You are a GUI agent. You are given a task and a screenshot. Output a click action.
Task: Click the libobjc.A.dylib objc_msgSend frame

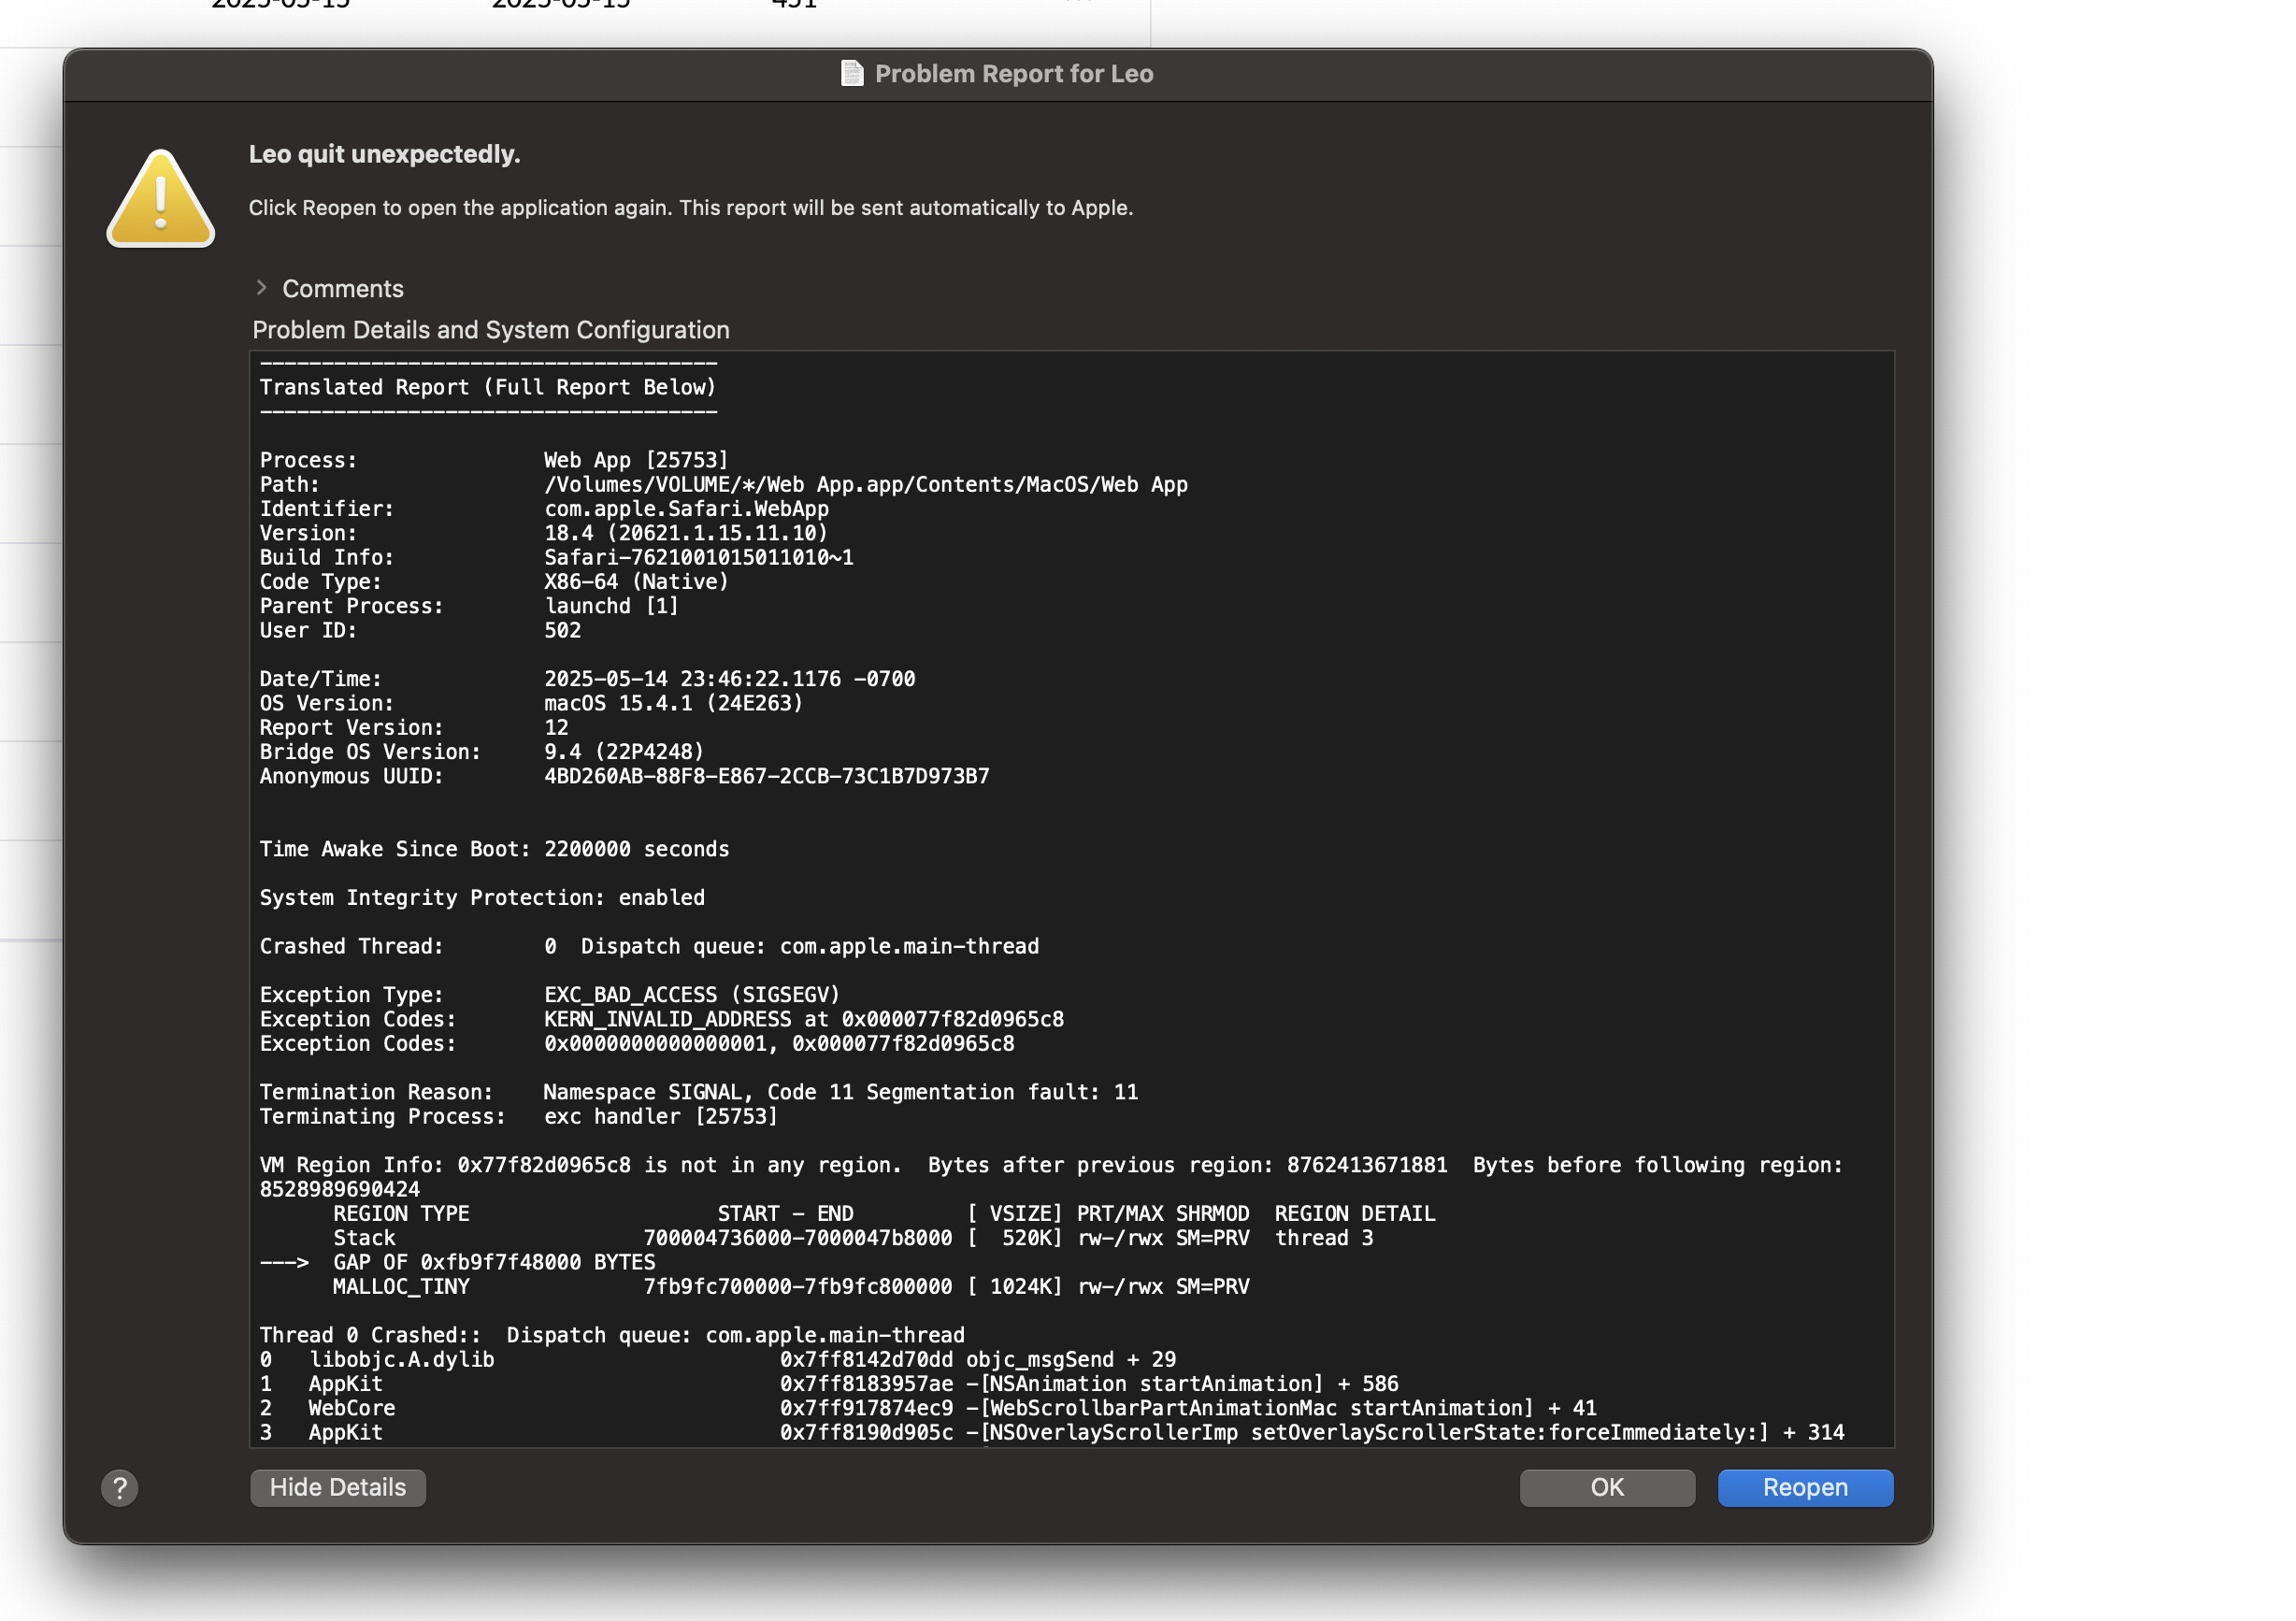coord(718,1359)
